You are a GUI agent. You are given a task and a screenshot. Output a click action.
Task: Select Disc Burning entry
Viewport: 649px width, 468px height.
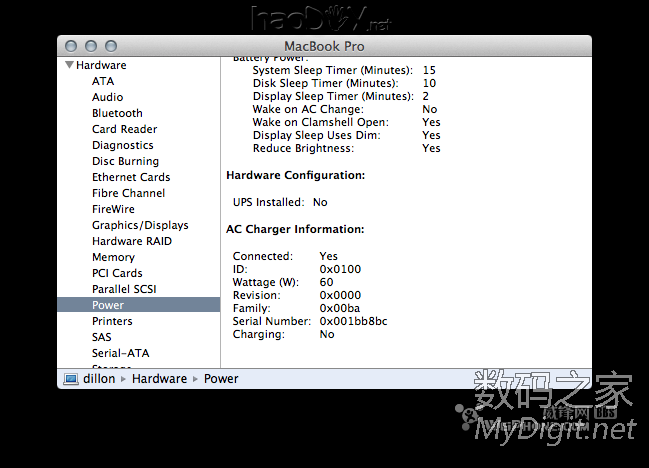[125, 161]
